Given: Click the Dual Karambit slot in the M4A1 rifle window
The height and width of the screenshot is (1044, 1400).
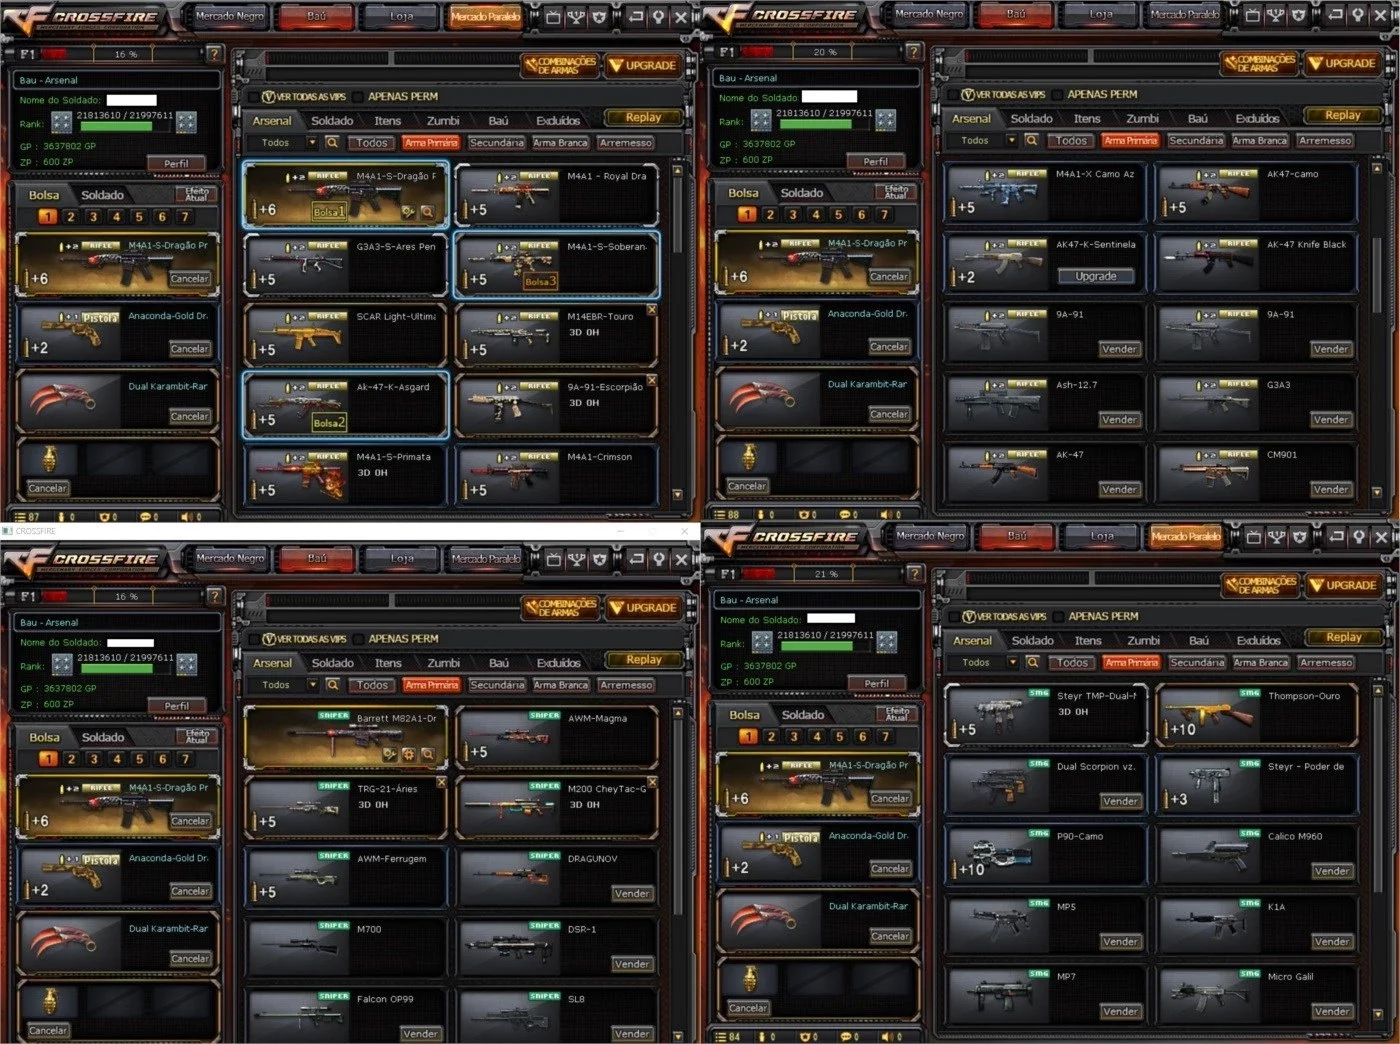Looking at the screenshot, I should point(117,401).
